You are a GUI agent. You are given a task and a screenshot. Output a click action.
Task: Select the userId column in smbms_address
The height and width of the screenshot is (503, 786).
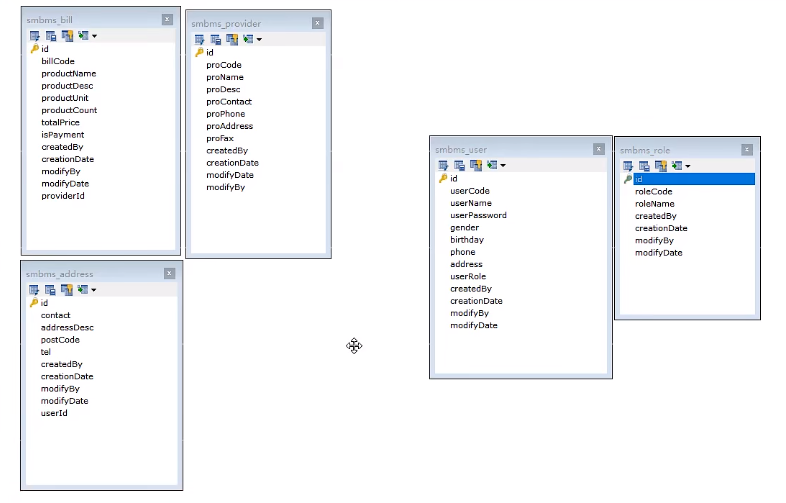tap(54, 413)
